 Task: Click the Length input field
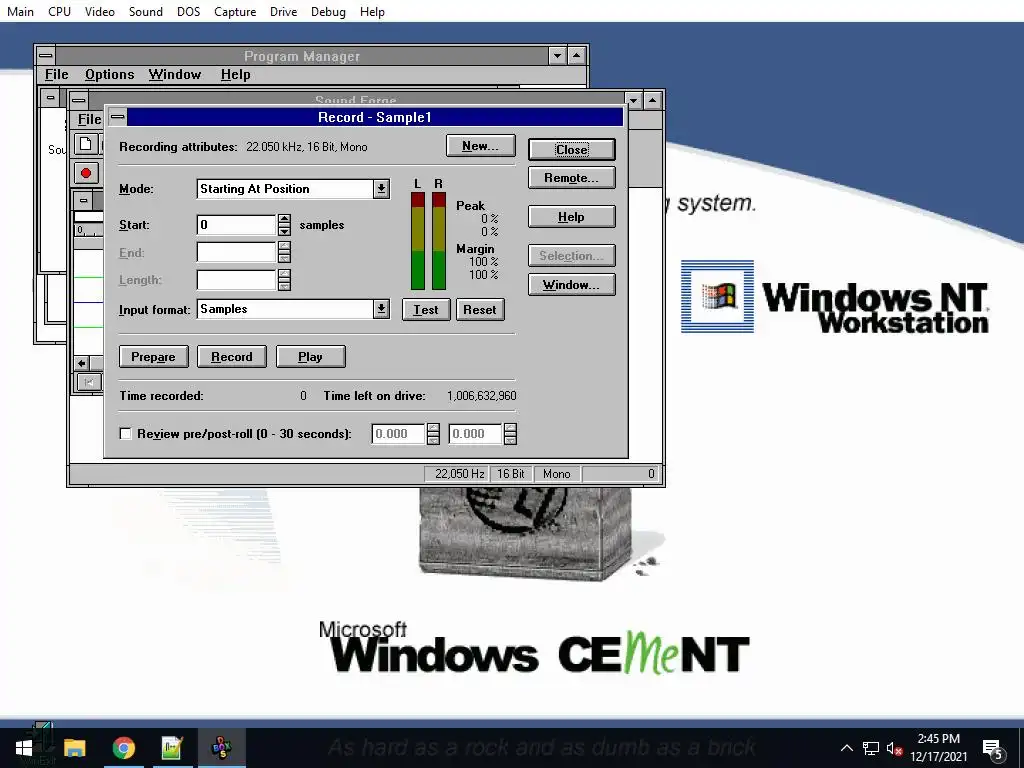coord(237,280)
